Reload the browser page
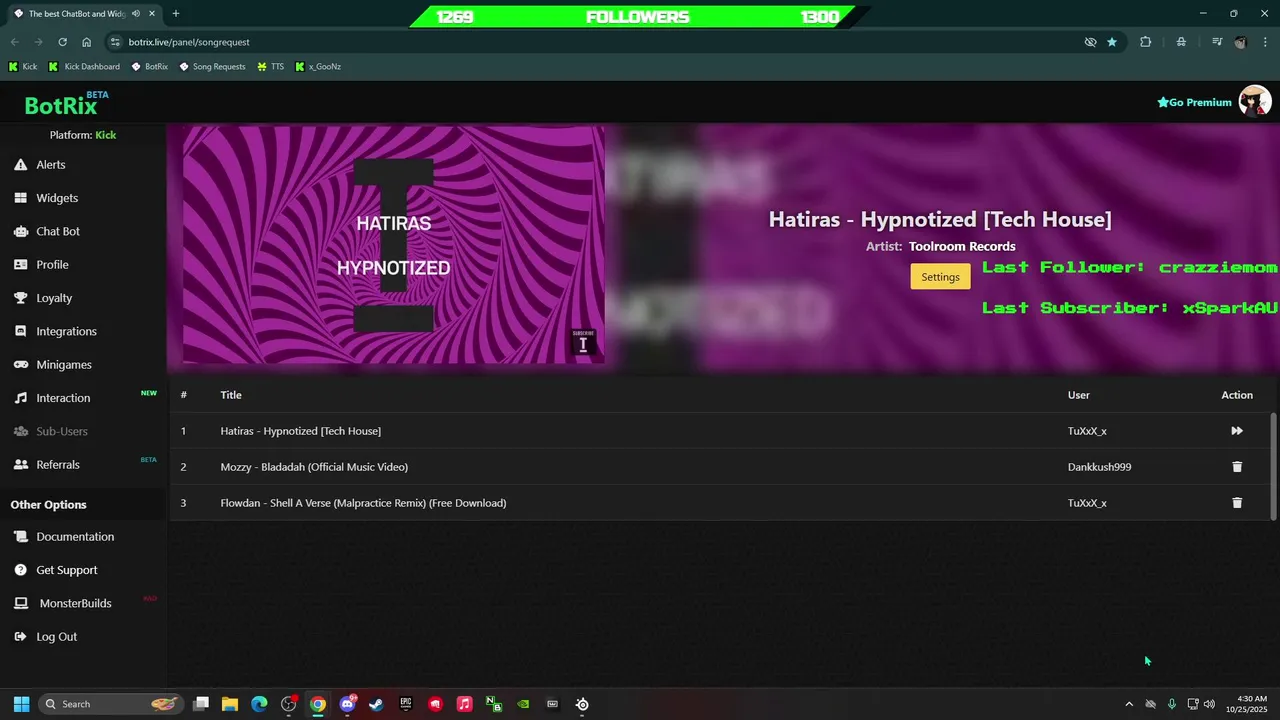1280x720 pixels. point(62,42)
